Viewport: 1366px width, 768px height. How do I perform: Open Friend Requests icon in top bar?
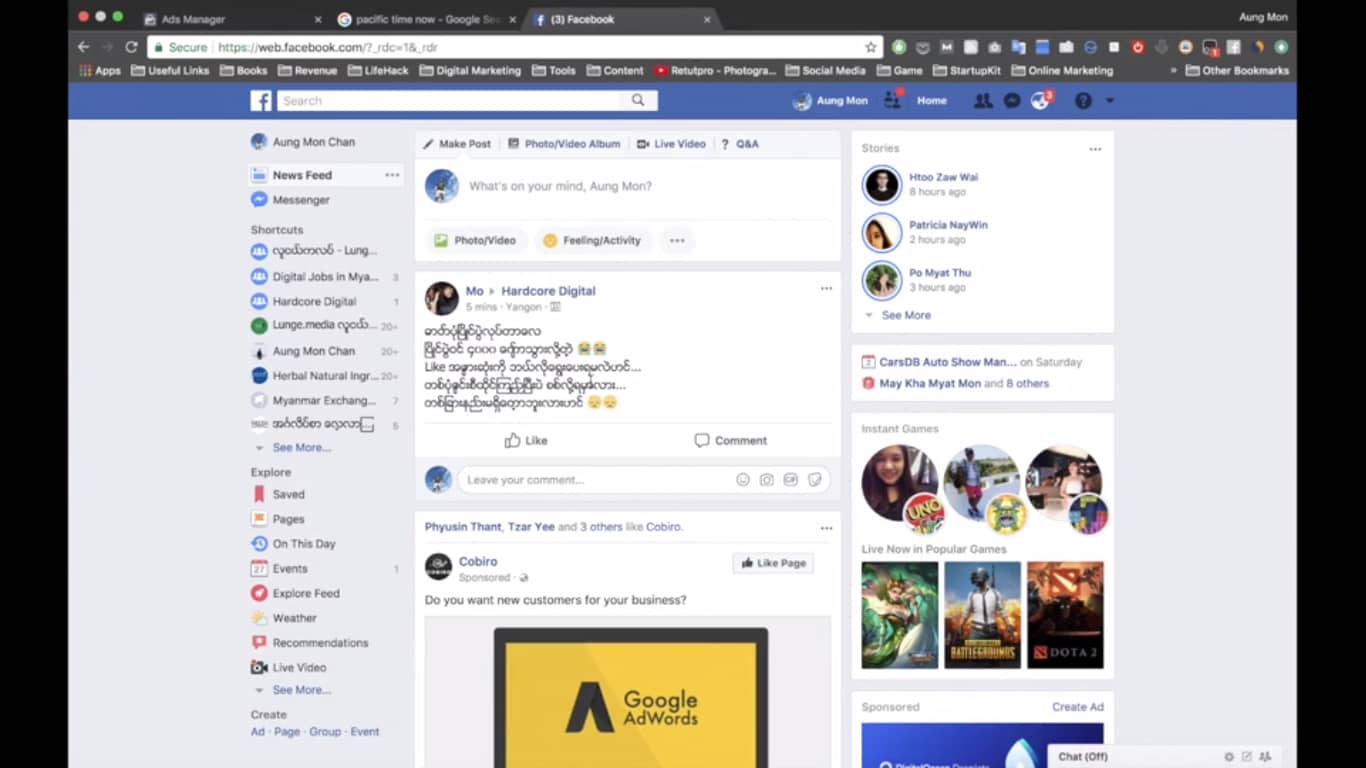pyautogui.click(x=983, y=100)
